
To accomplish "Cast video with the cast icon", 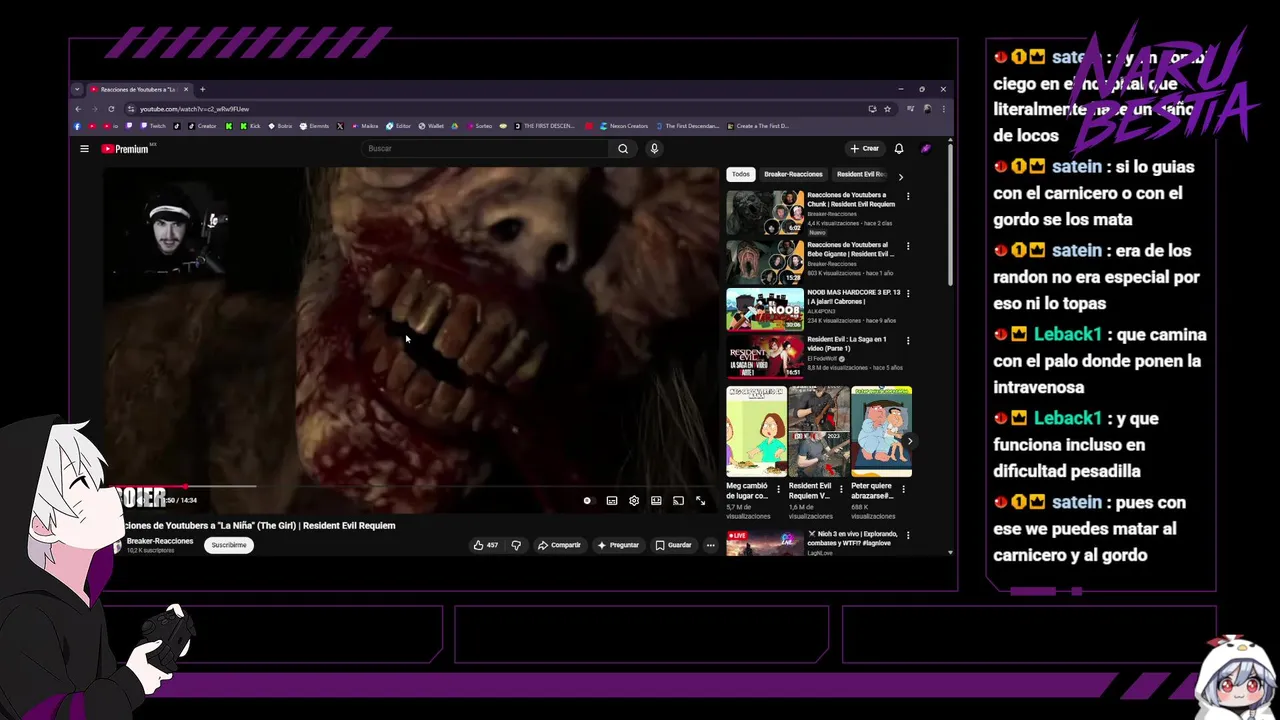I will click(678, 501).
